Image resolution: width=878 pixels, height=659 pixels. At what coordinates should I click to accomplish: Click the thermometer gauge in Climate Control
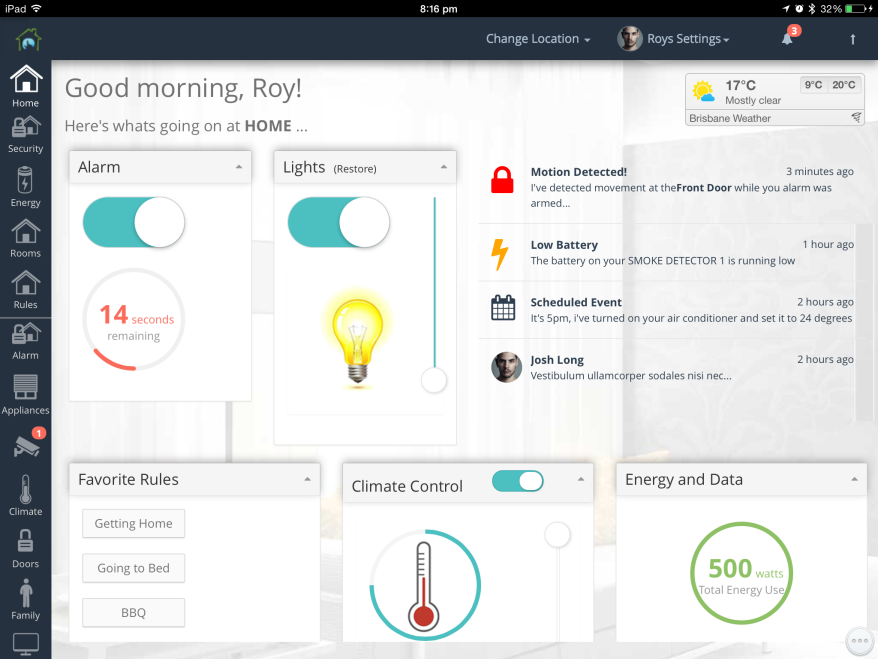click(424, 585)
